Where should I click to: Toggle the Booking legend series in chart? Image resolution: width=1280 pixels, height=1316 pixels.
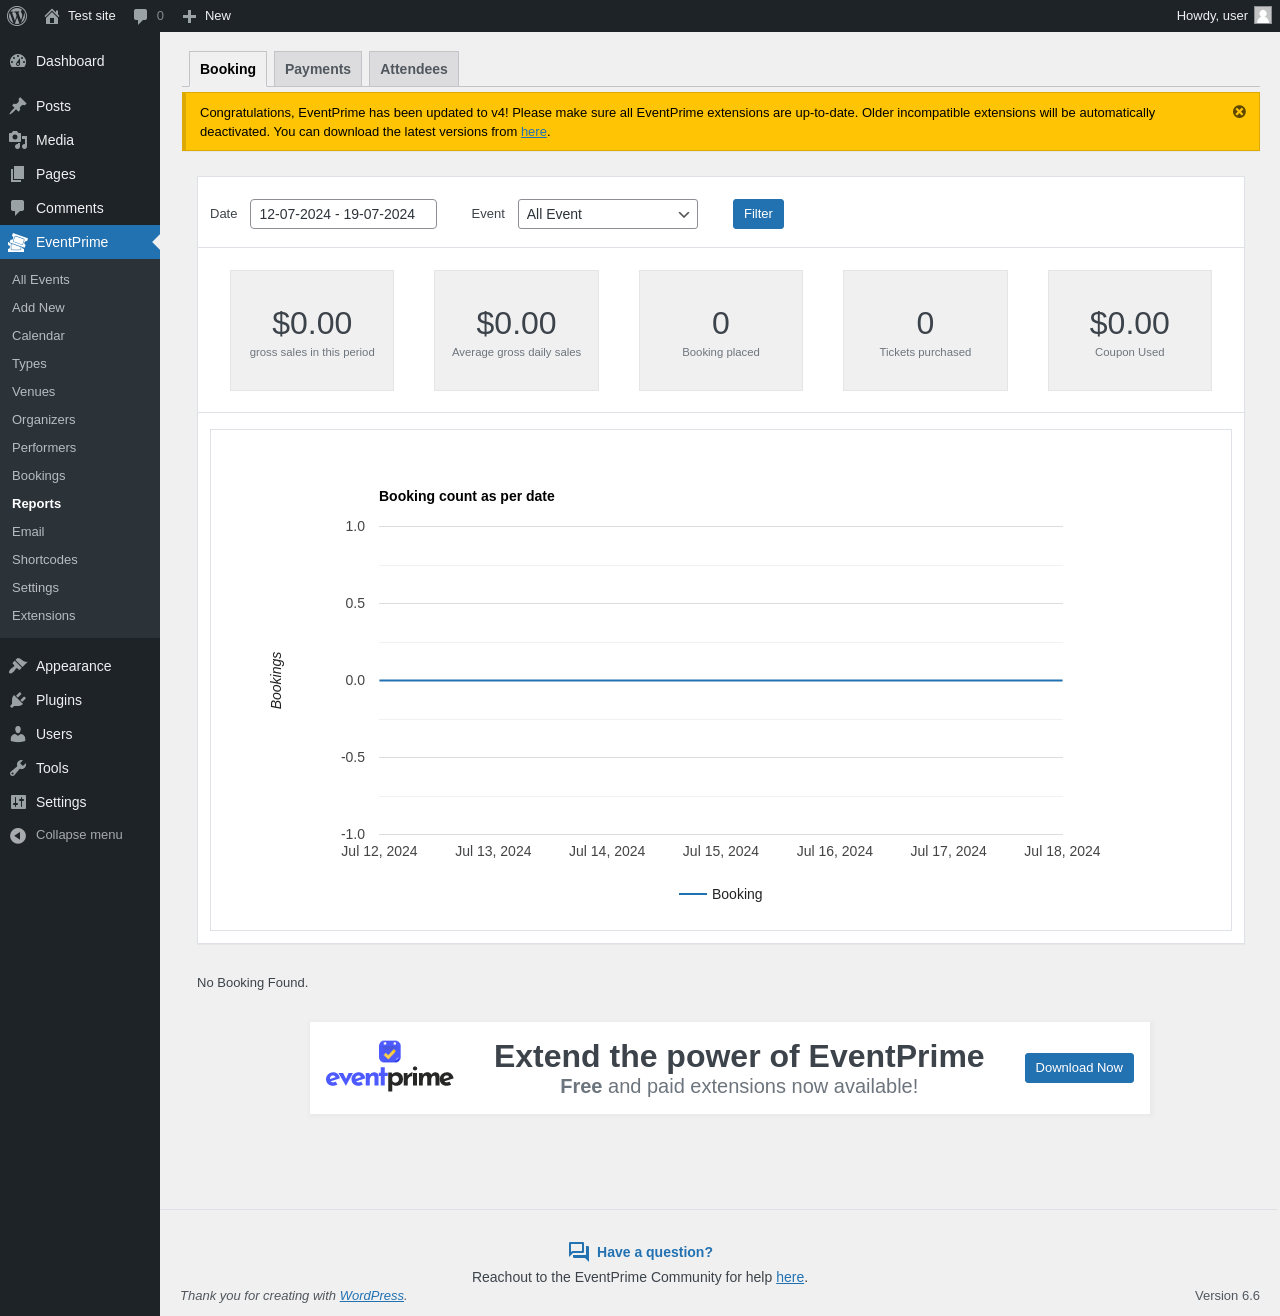coord(720,894)
